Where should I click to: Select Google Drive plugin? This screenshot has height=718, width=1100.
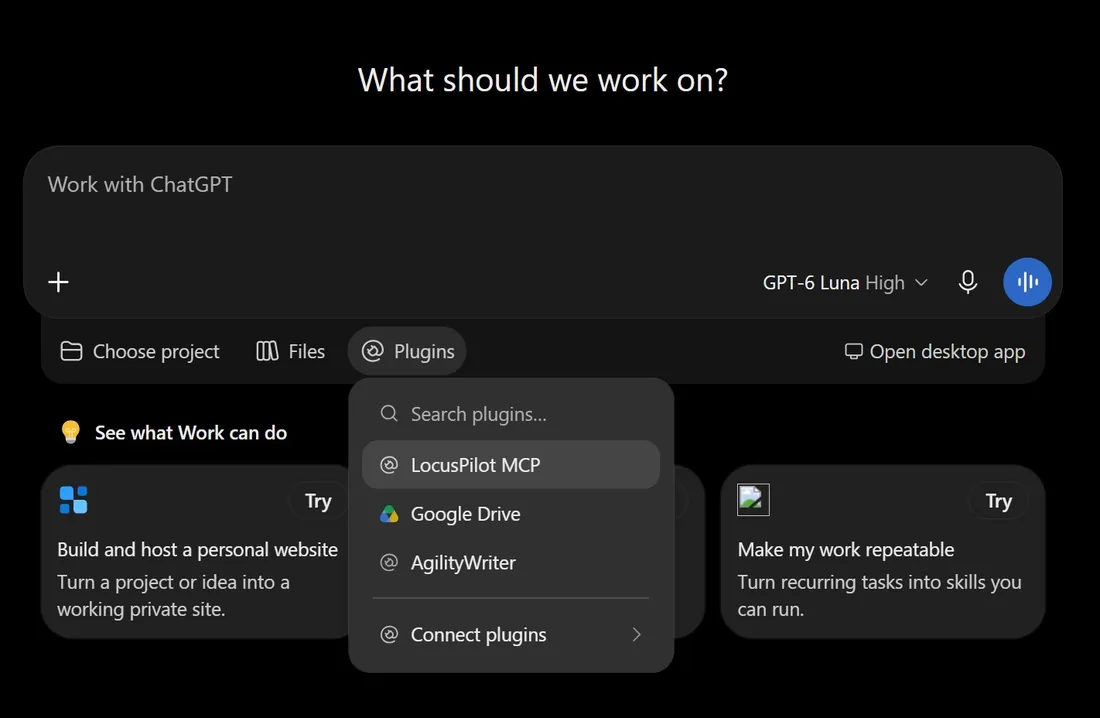point(511,514)
